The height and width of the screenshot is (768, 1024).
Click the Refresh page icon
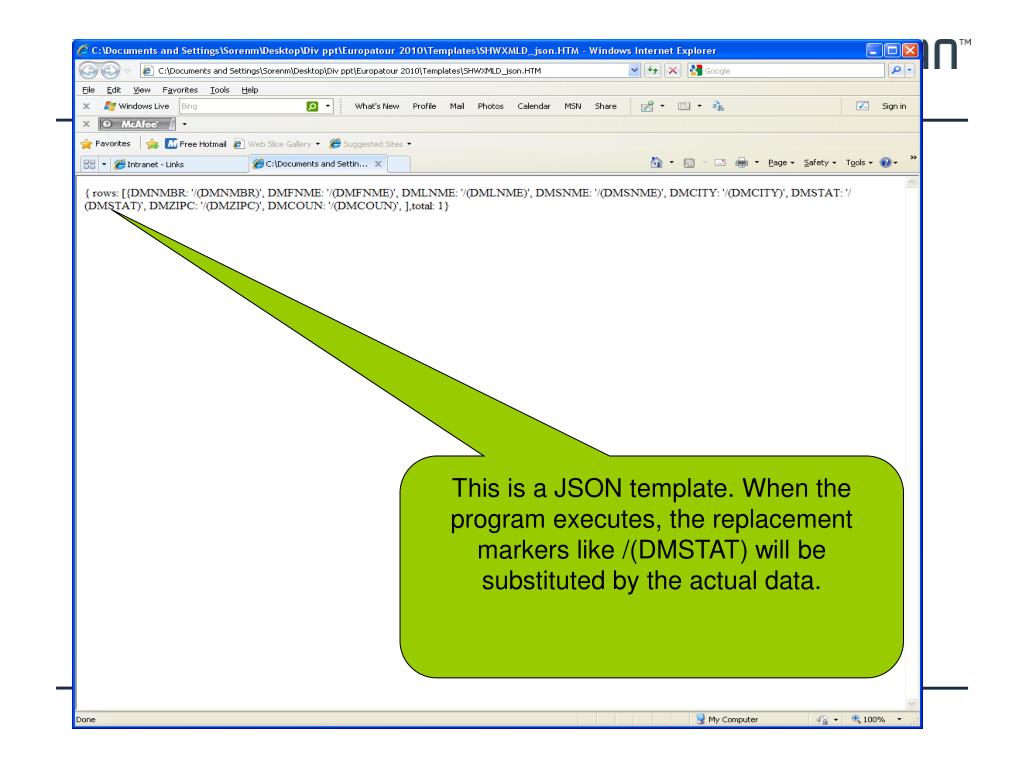(x=652, y=71)
